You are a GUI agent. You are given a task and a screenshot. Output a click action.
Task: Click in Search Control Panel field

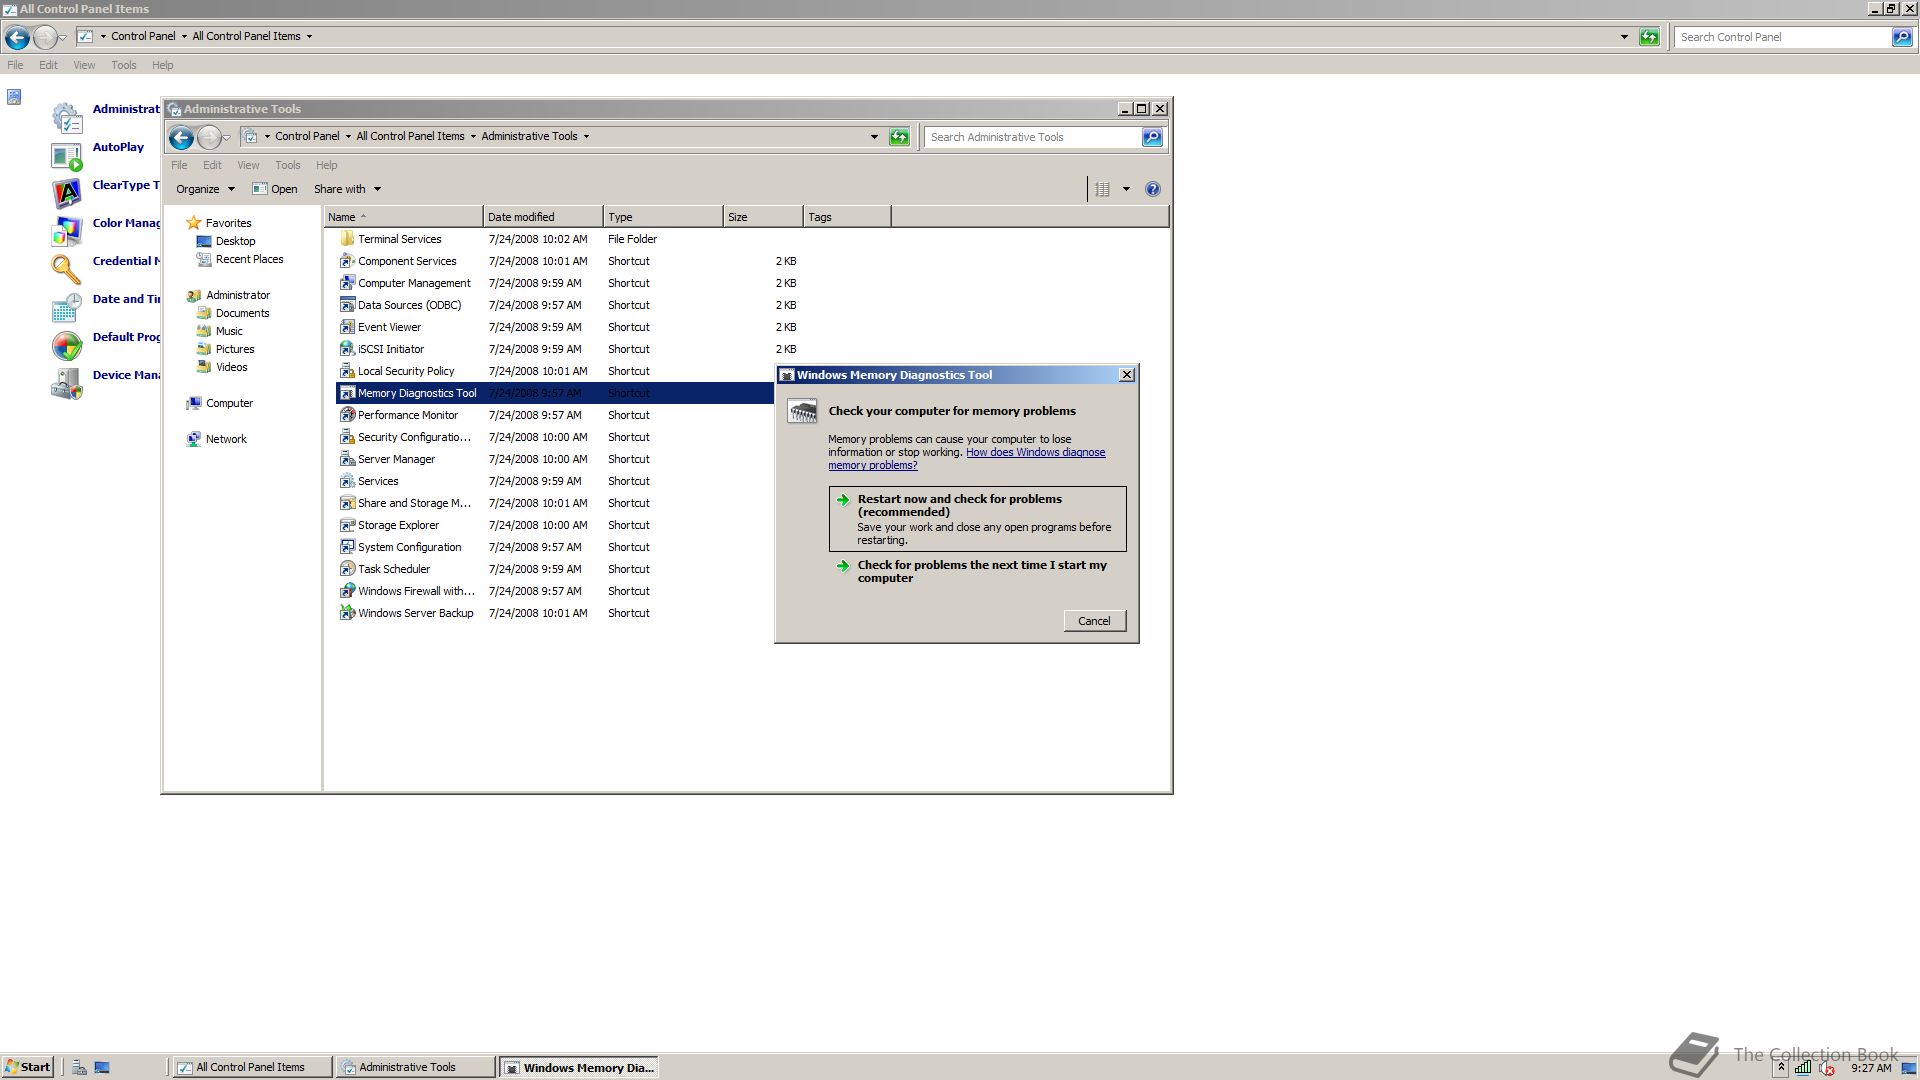point(1783,37)
